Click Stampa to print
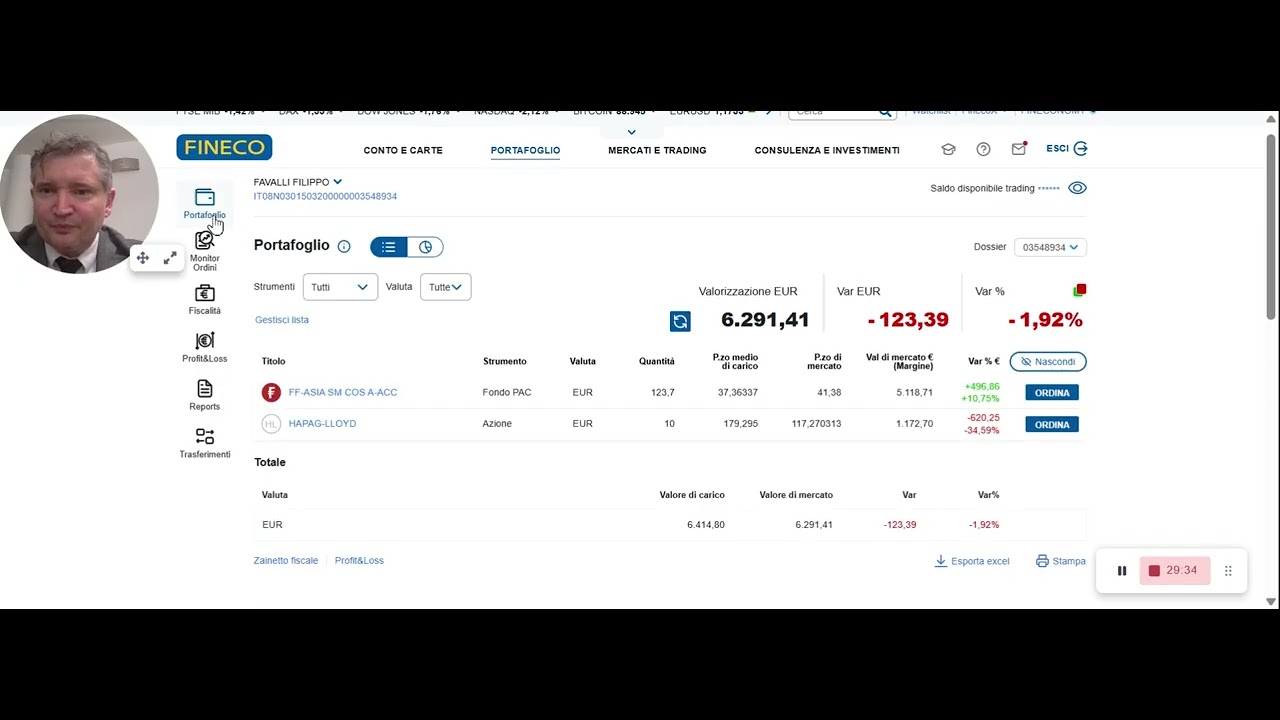This screenshot has width=1280, height=720. [x=1061, y=561]
